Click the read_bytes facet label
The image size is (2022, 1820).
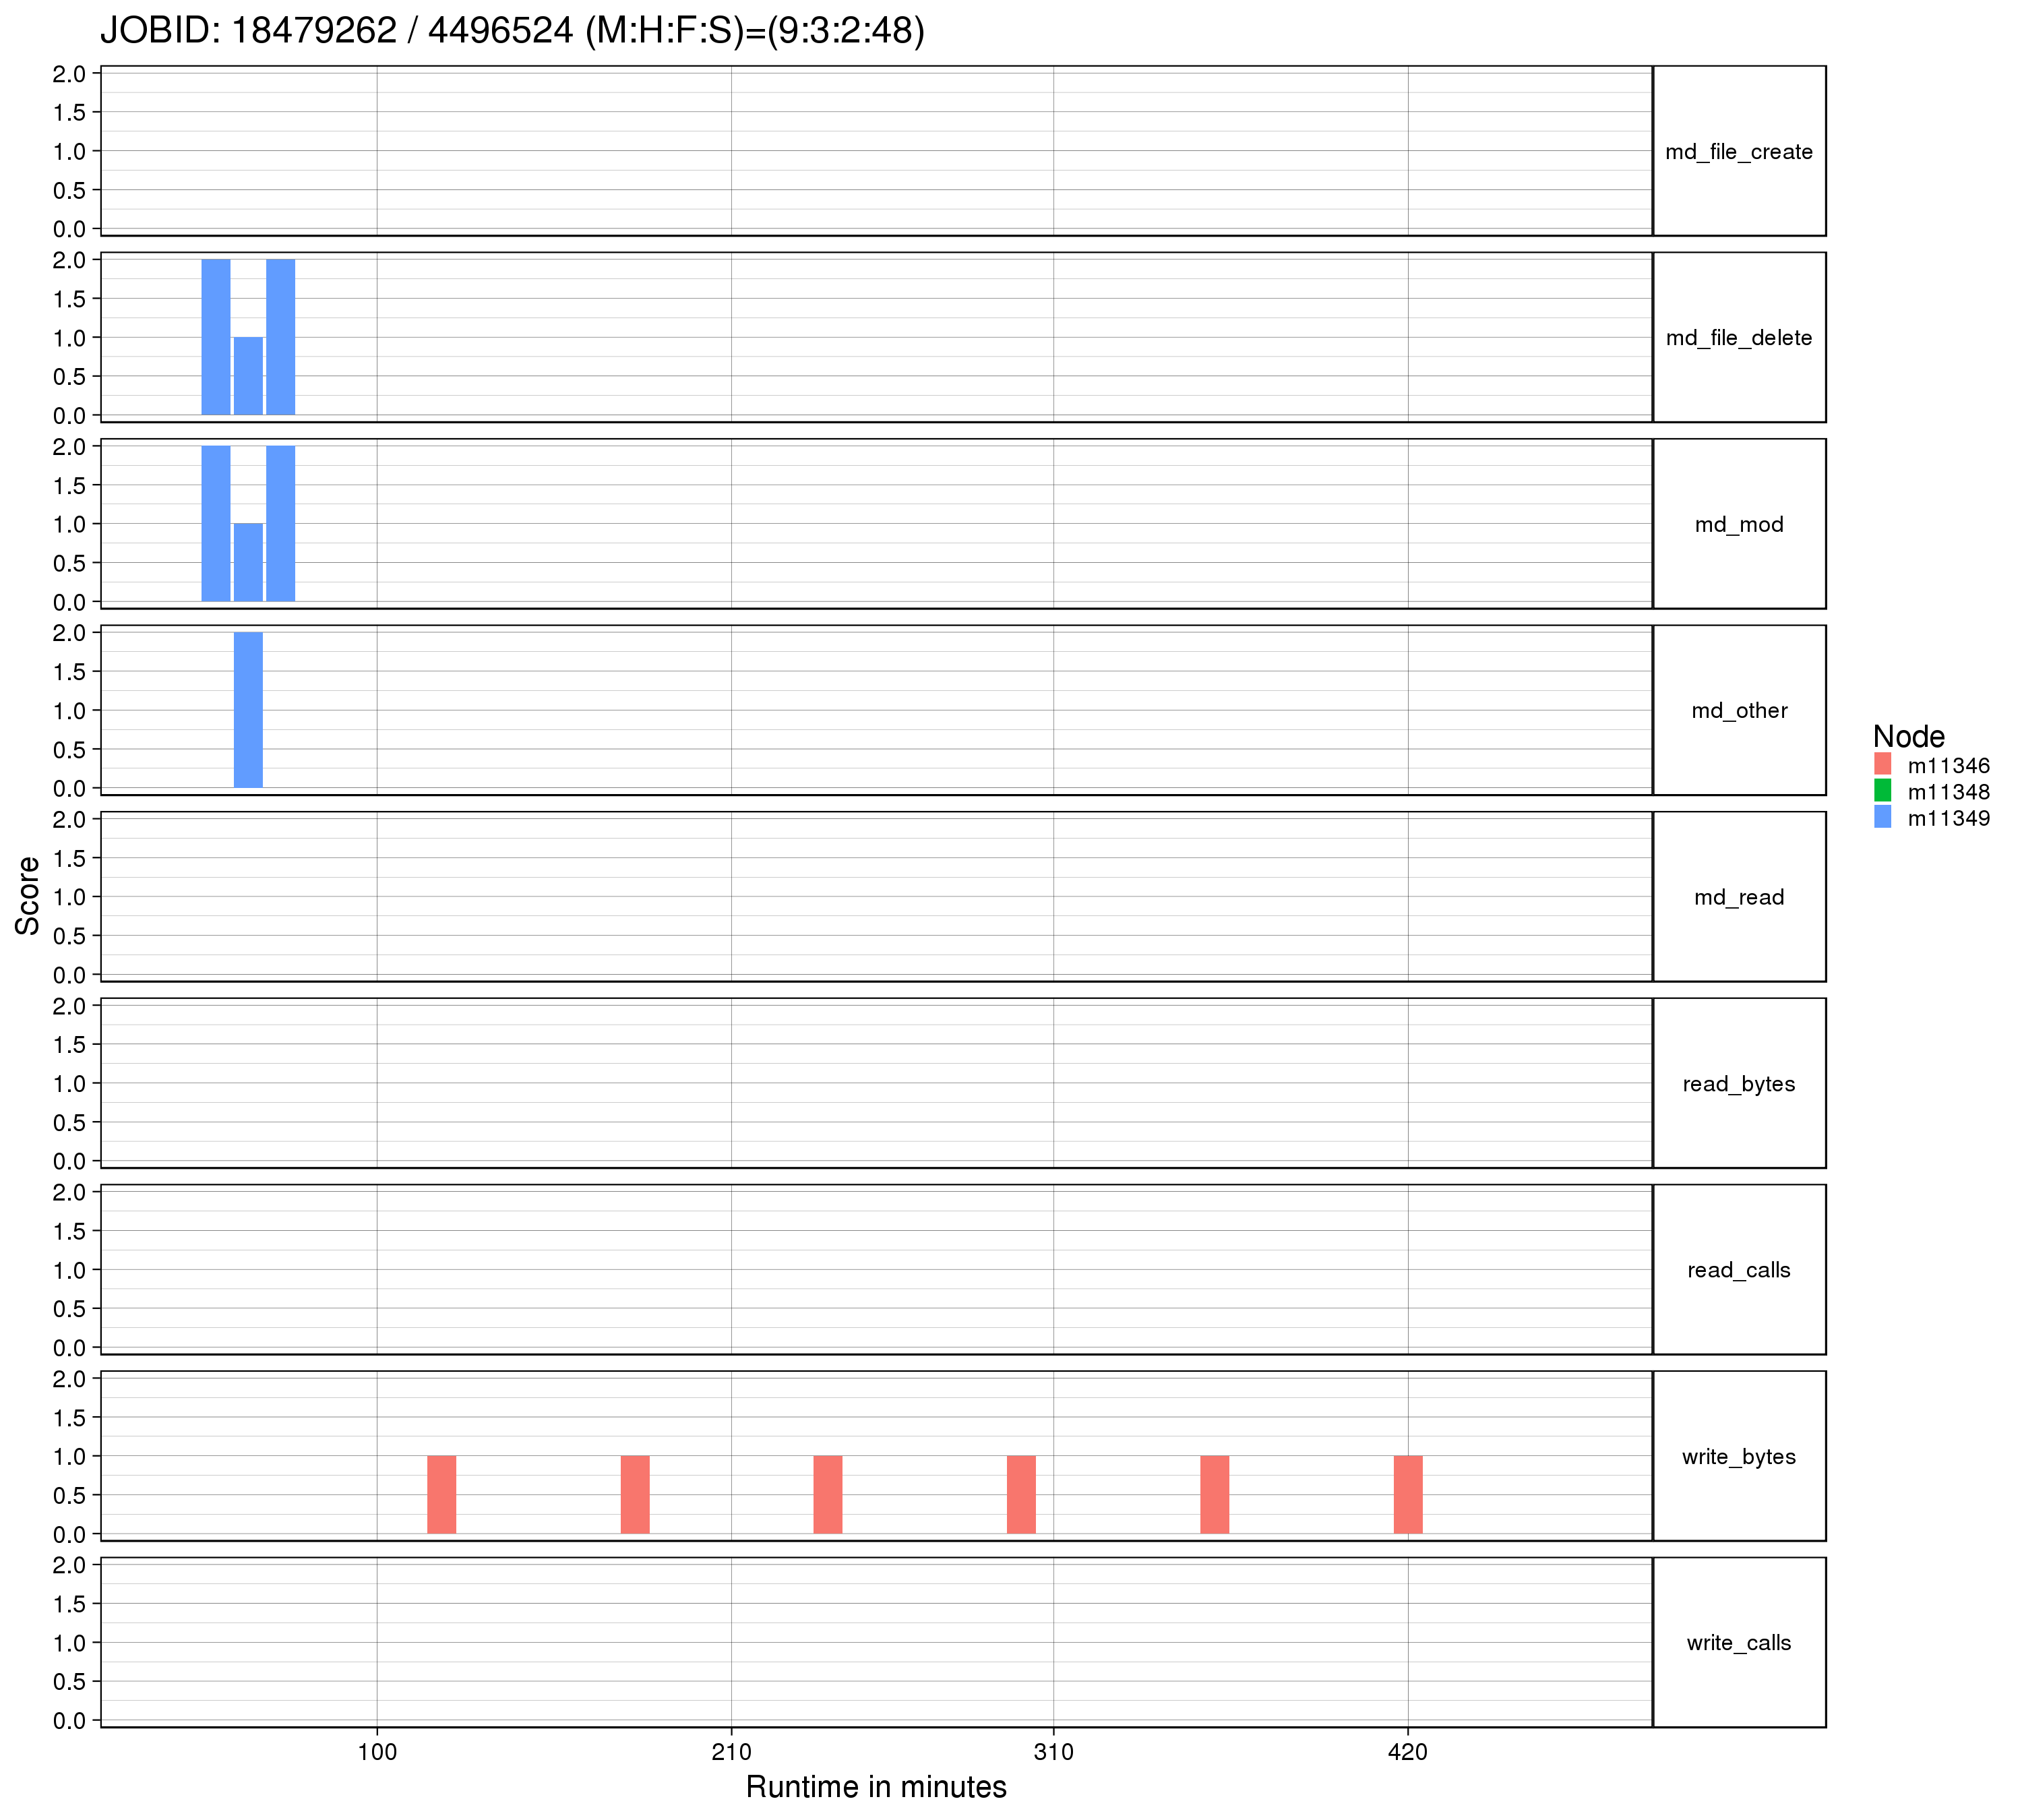point(1738,1084)
